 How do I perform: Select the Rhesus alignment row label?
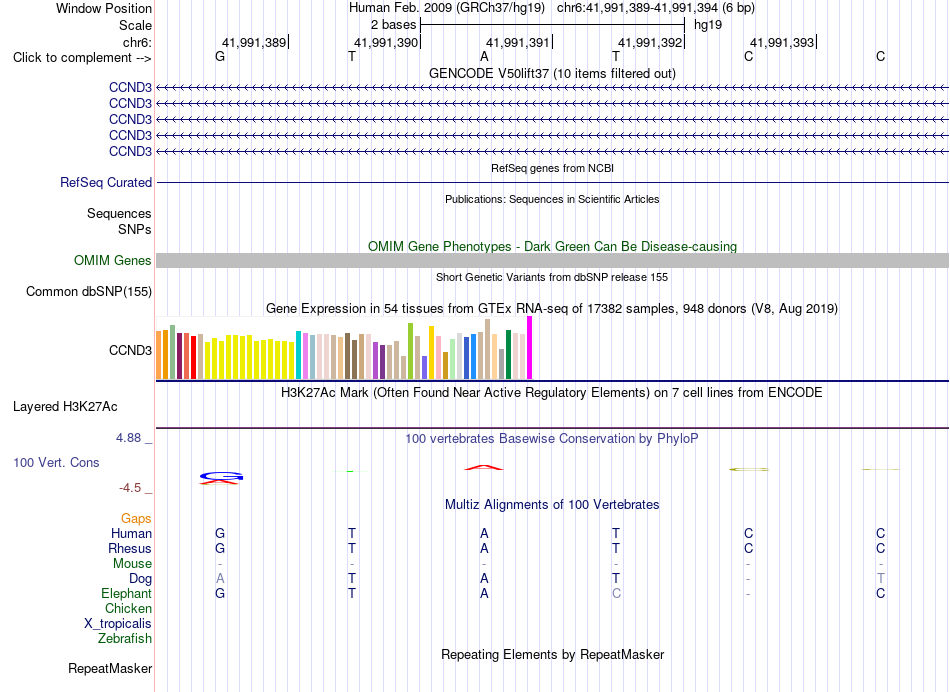pyautogui.click(x=130, y=548)
